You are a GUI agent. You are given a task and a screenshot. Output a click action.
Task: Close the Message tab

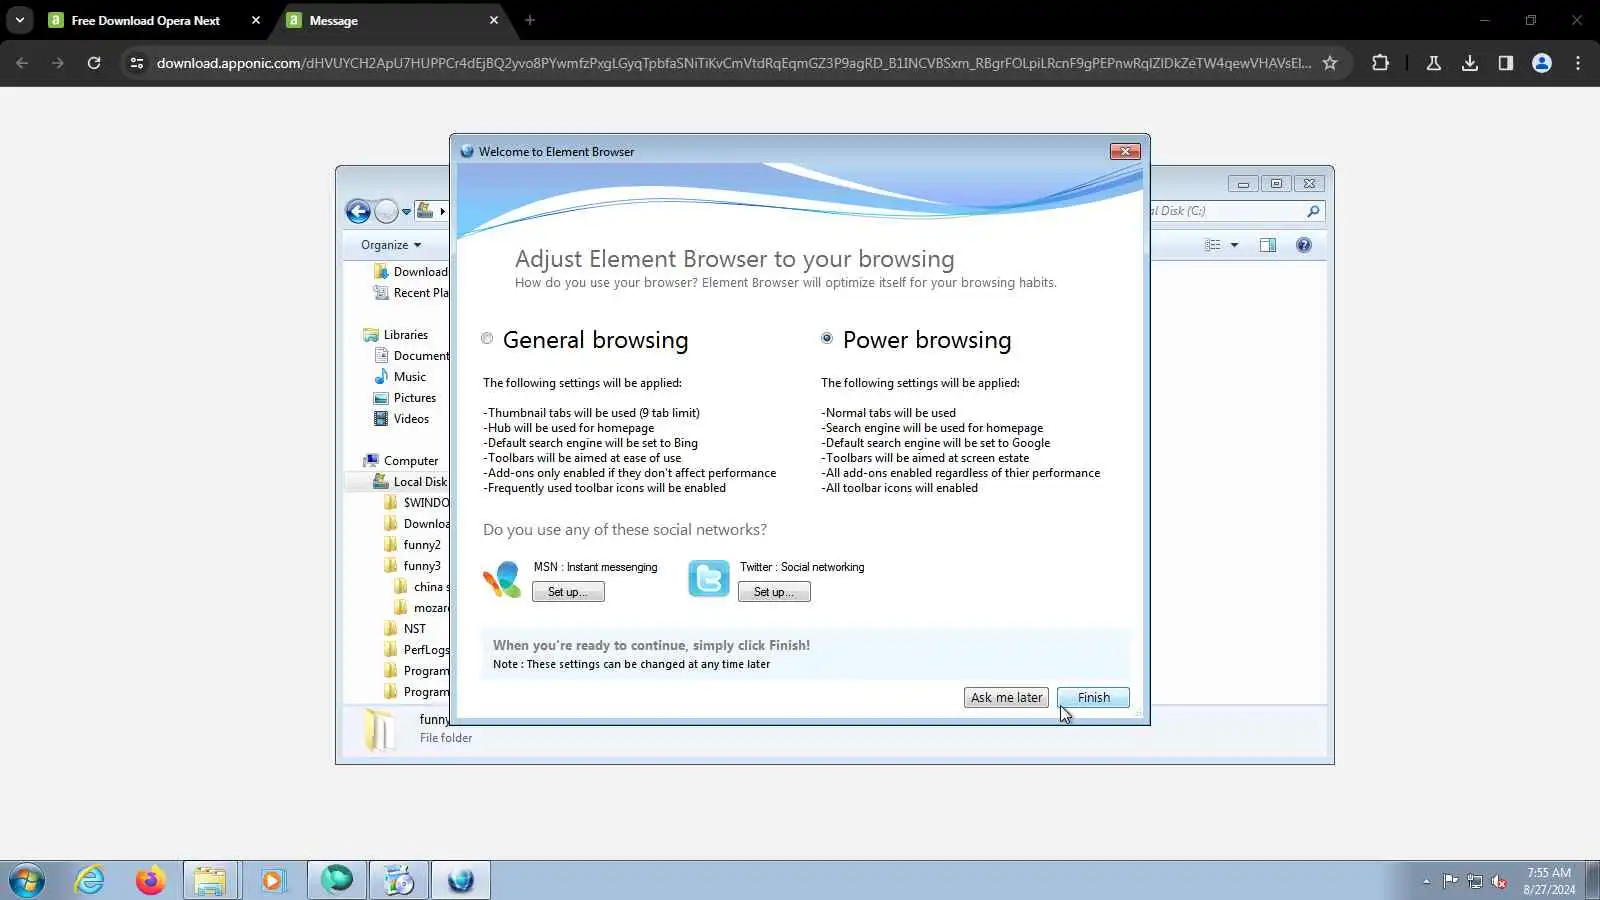pyautogui.click(x=494, y=20)
